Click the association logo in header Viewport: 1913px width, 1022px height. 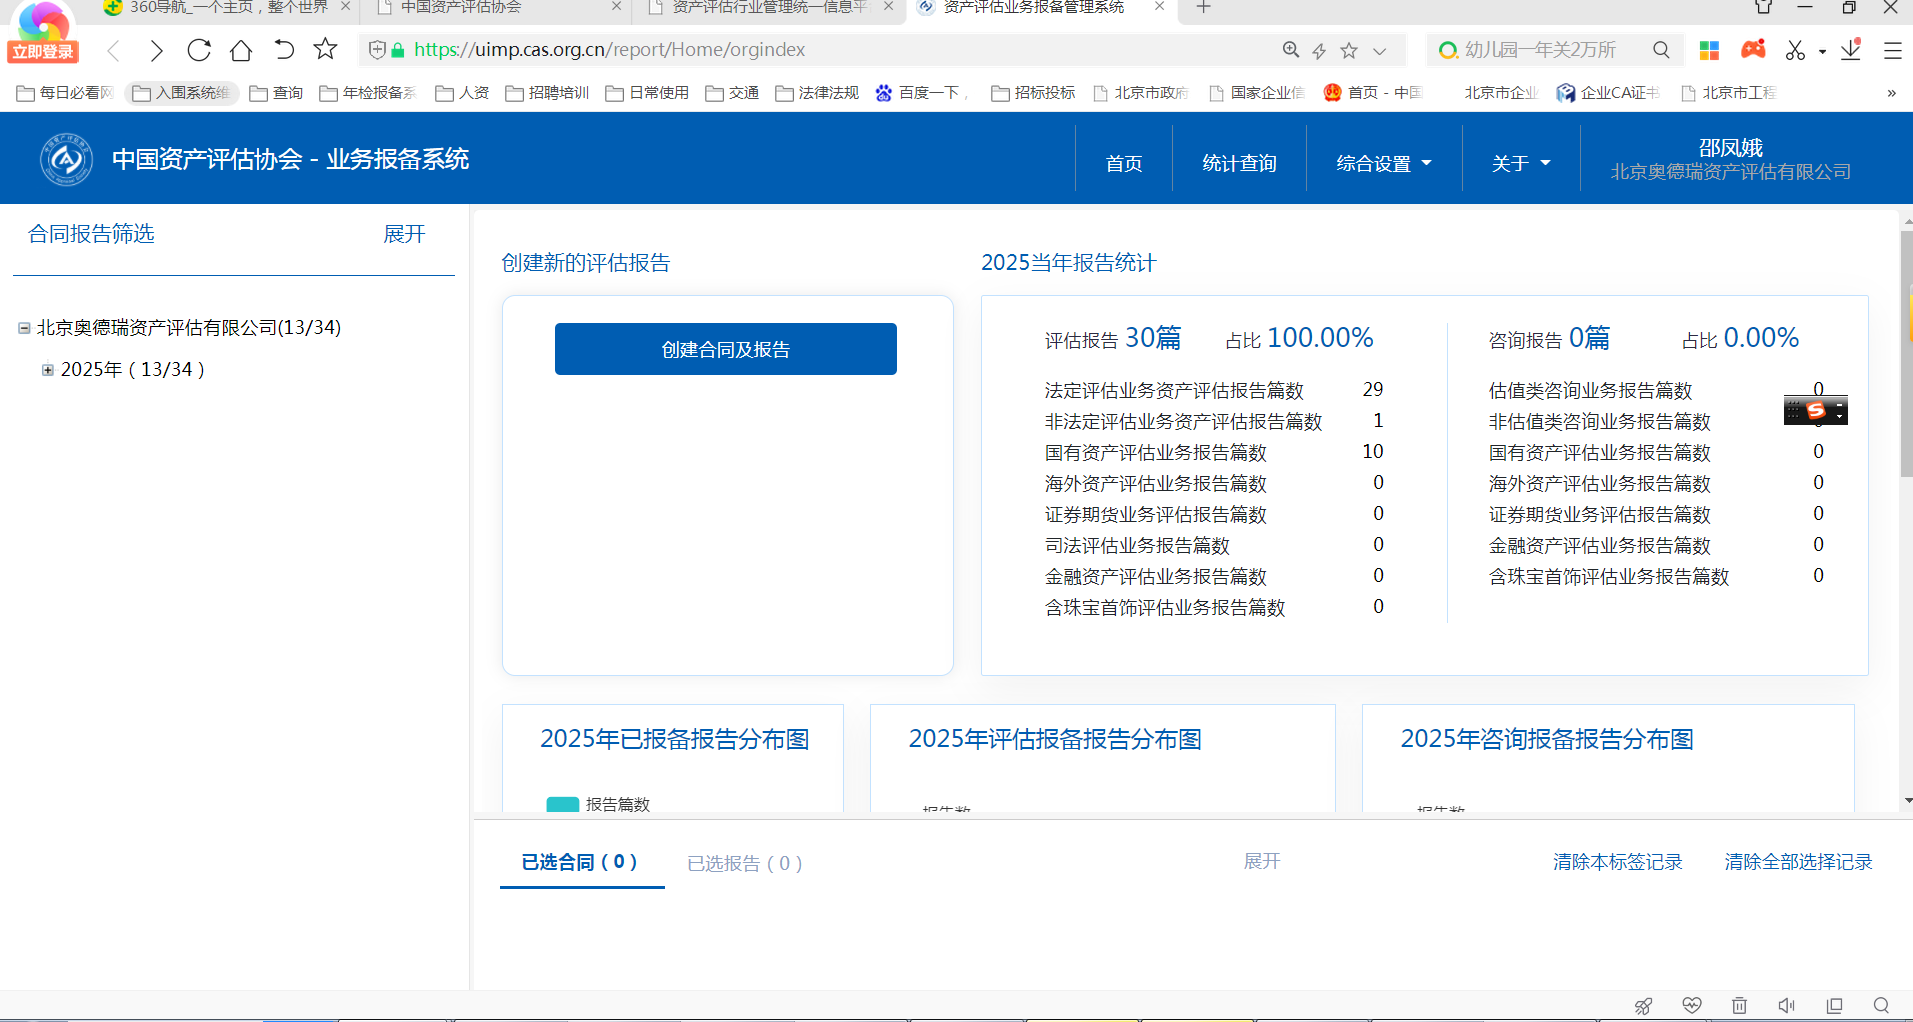click(x=66, y=159)
